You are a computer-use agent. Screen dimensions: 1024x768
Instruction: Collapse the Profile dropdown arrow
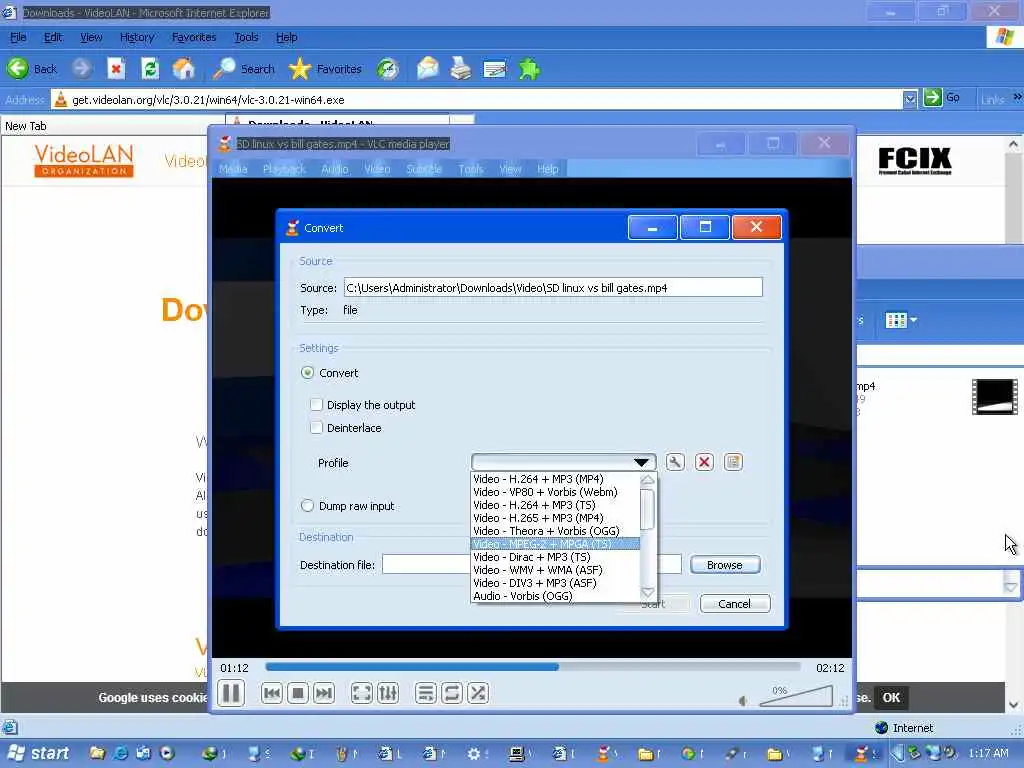641,462
